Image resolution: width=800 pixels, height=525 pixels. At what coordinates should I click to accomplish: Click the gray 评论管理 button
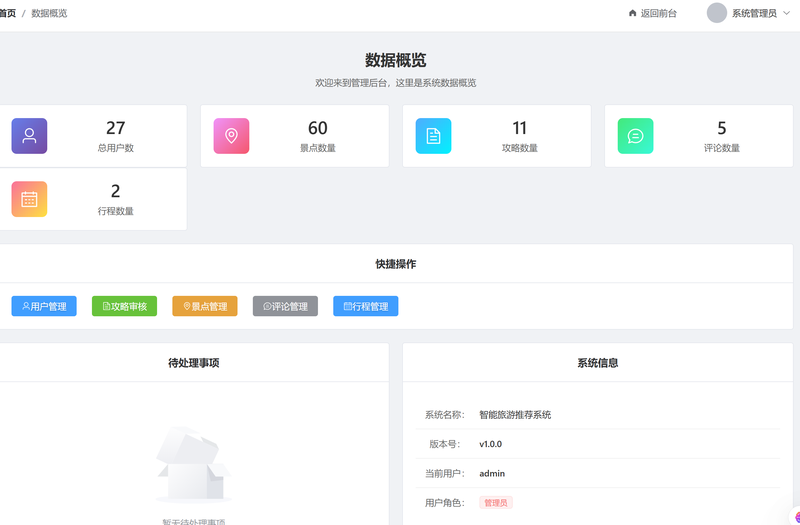(285, 306)
